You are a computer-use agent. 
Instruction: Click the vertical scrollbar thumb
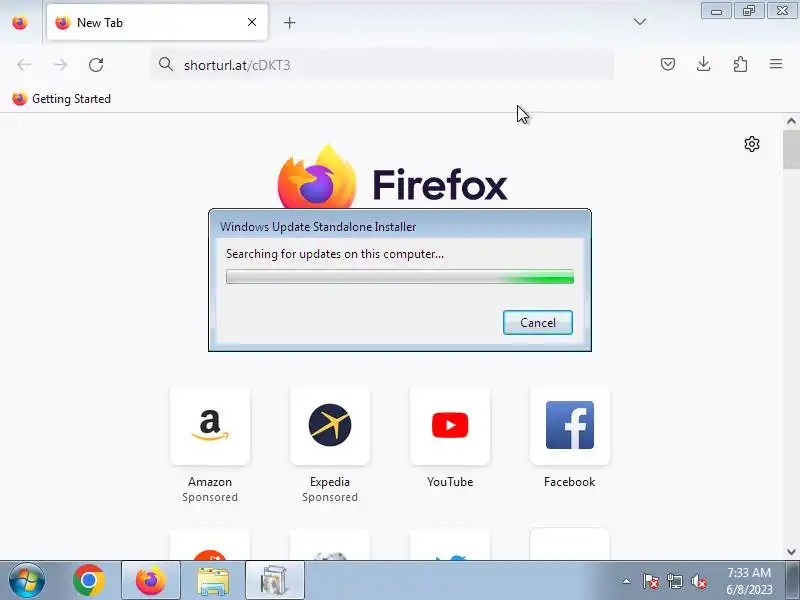(791, 149)
